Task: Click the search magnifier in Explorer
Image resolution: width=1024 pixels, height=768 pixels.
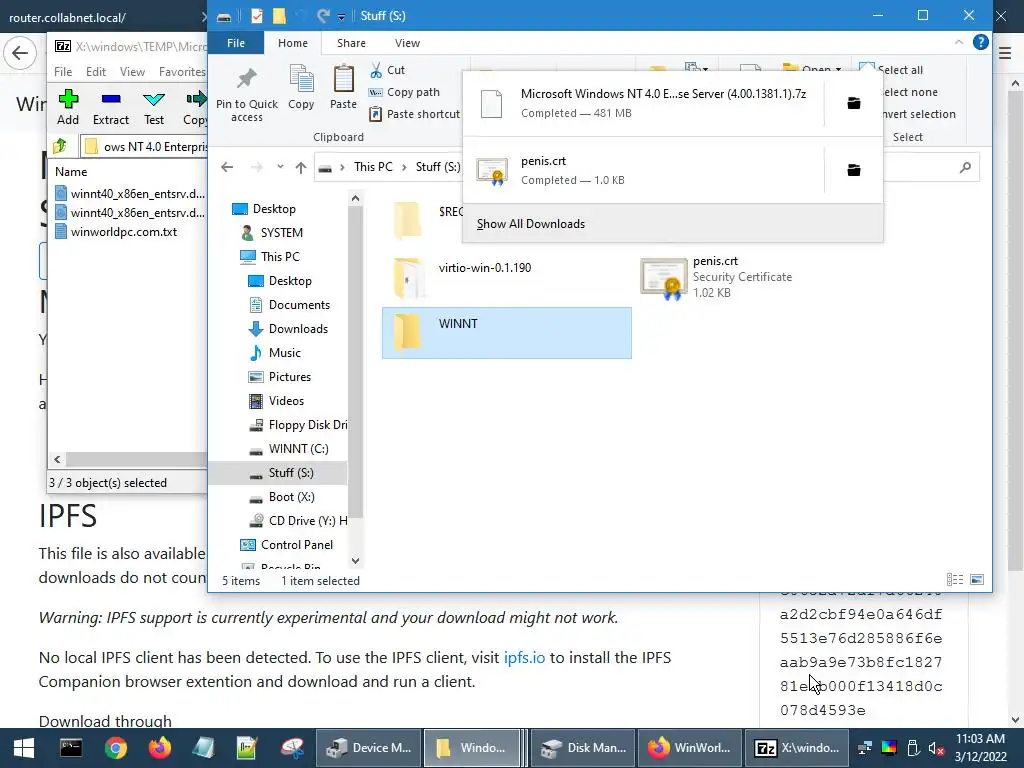Action: 965,168
